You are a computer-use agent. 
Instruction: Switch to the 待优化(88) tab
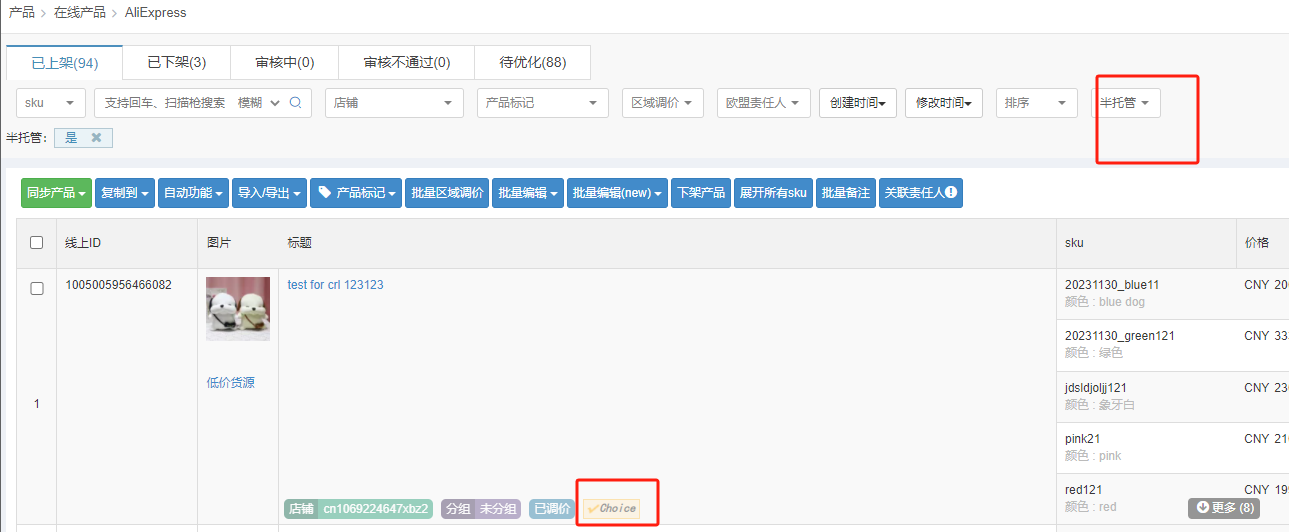tap(532, 62)
